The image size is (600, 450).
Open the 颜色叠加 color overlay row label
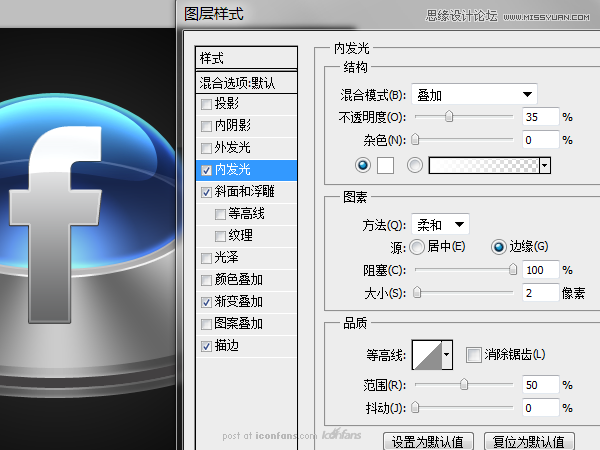tap(238, 280)
